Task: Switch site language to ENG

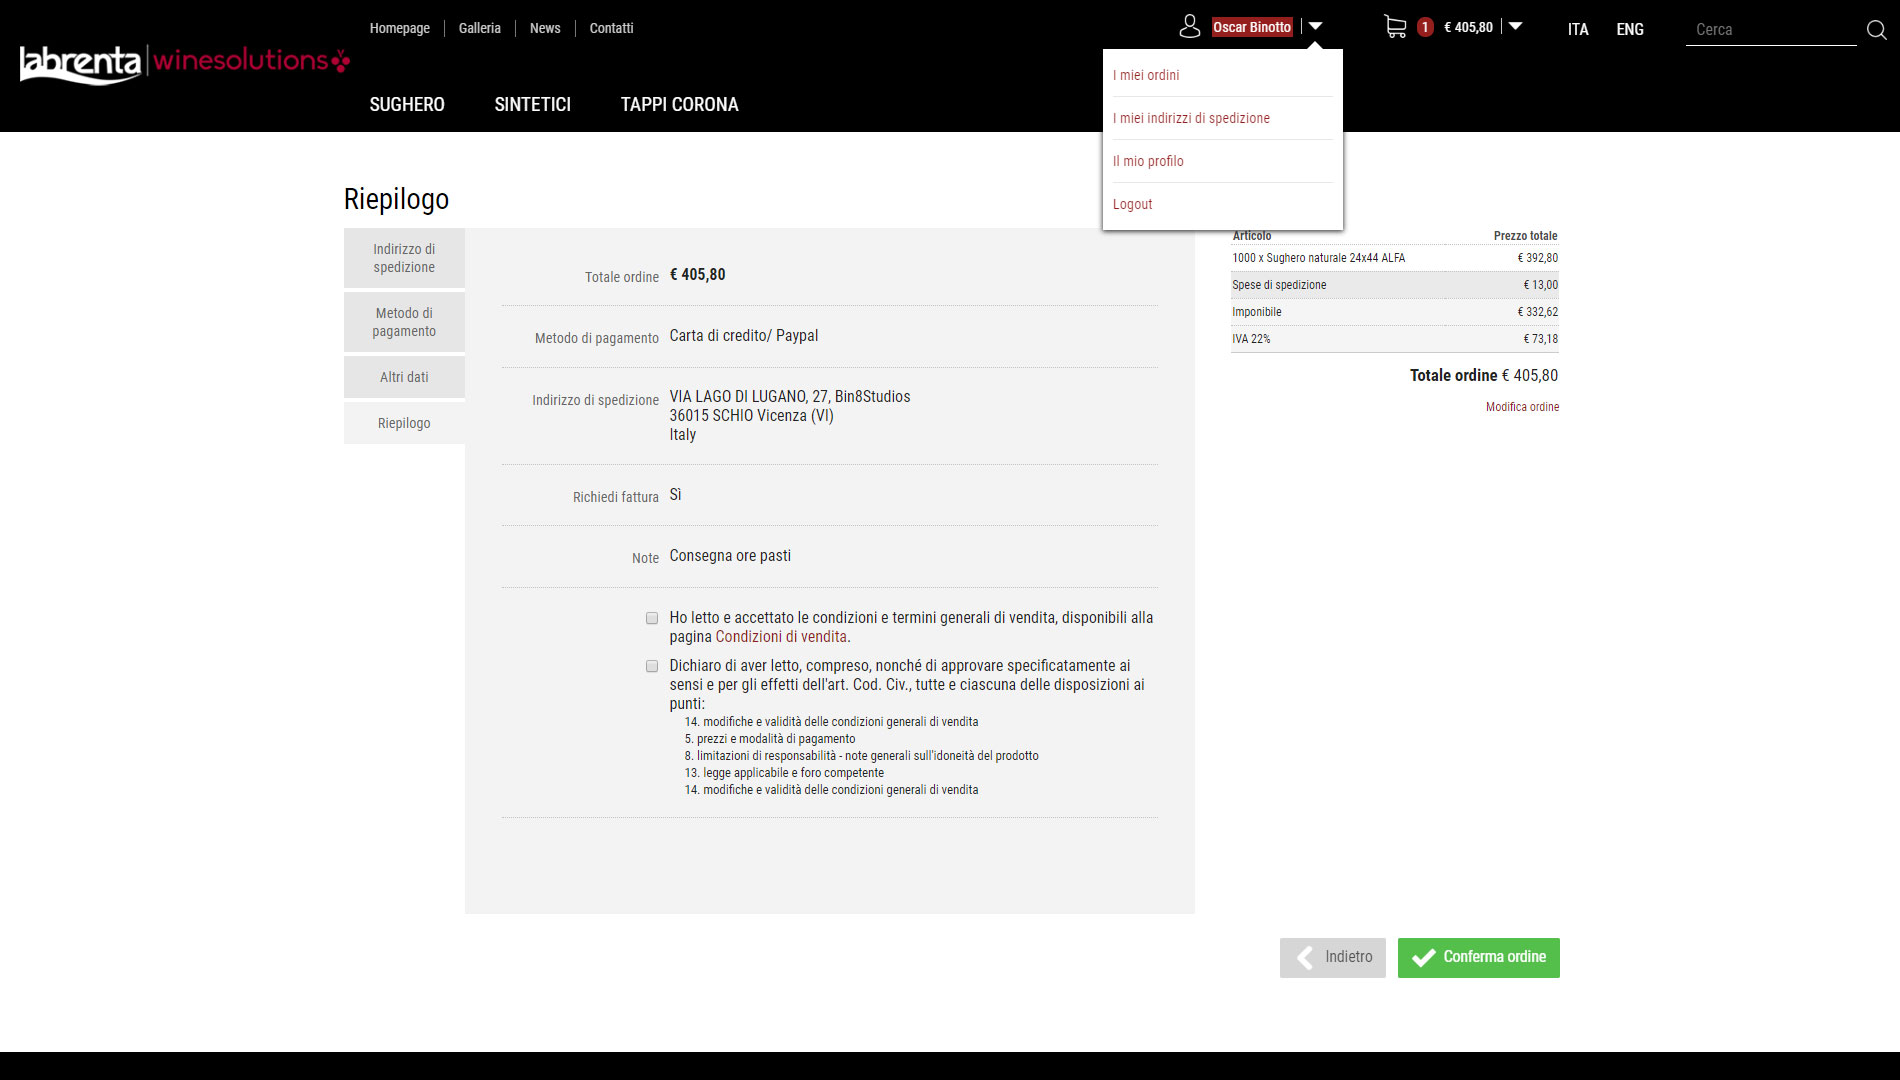Action: (x=1629, y=29)
